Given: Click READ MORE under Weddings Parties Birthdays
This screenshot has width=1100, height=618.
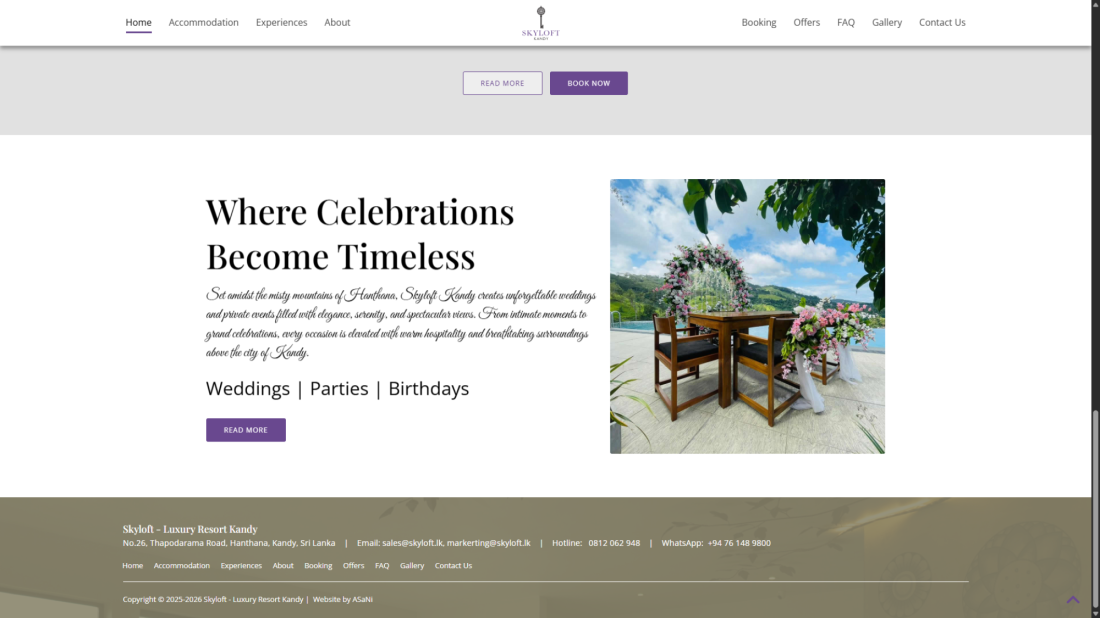Looking at the screenshot, I should pos(246,430).
